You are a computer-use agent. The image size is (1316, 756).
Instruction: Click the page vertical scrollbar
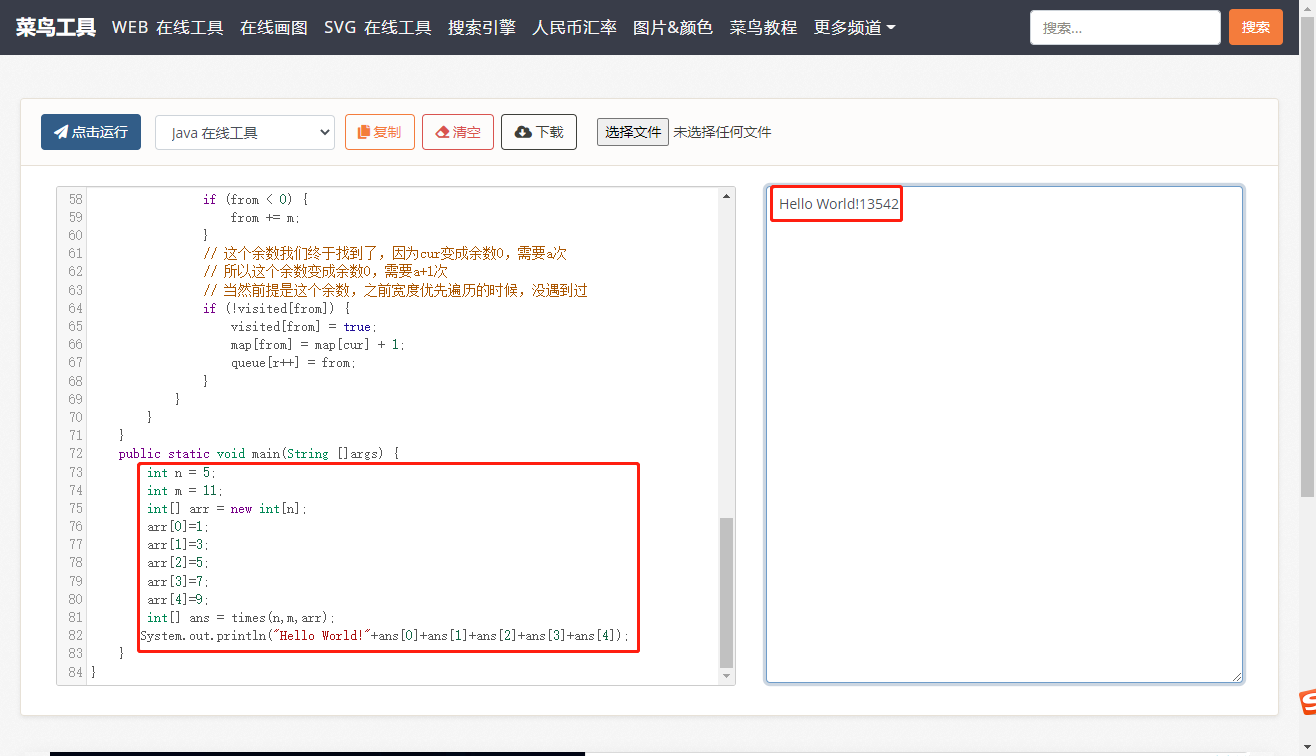tap(1308, 256)
